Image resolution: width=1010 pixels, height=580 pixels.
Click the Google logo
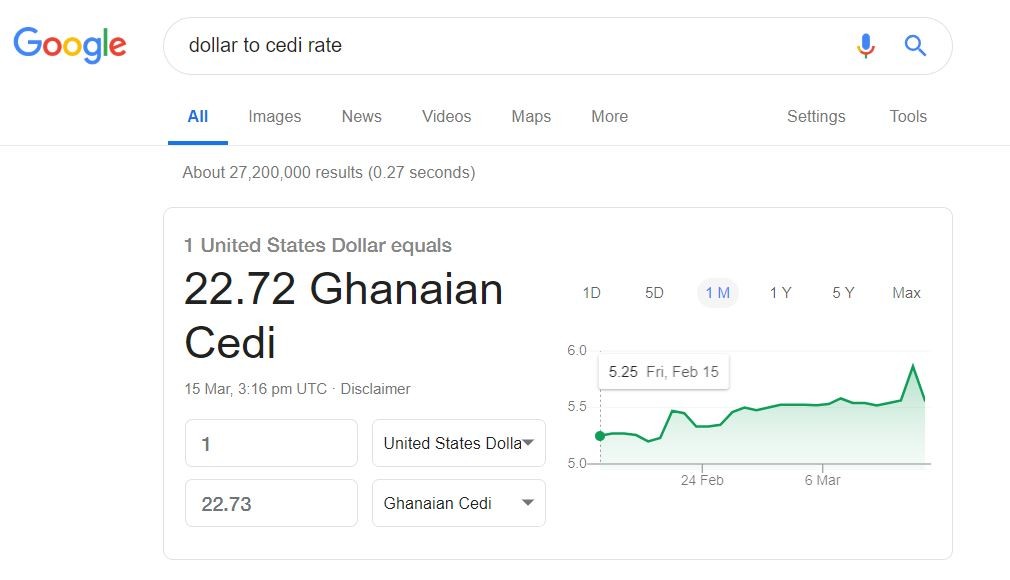pos(69,44)
